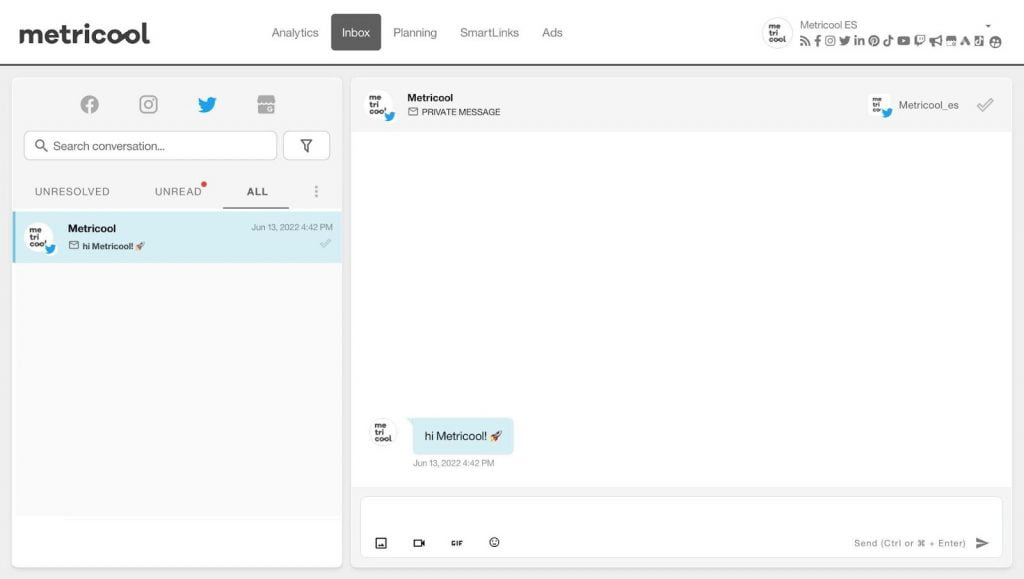This screenshot has width=1024, height=579.
Task: Click the Google Business icon in header
Action: click(x=951, y=41)
